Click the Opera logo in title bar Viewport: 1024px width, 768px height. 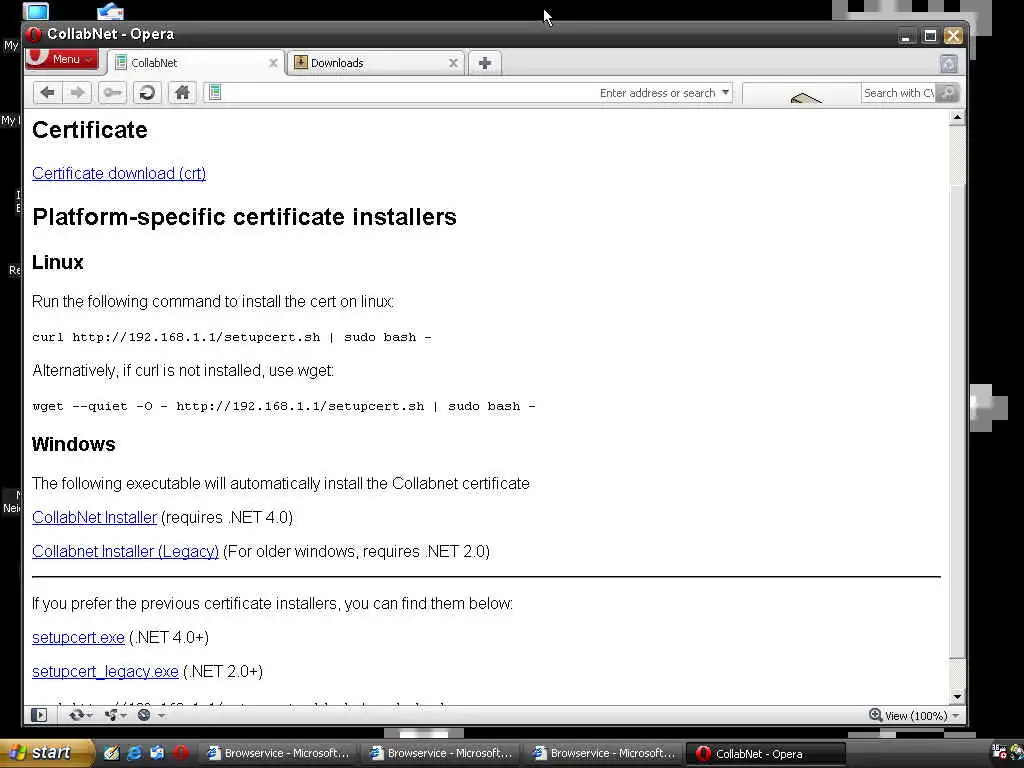(34, 34)
